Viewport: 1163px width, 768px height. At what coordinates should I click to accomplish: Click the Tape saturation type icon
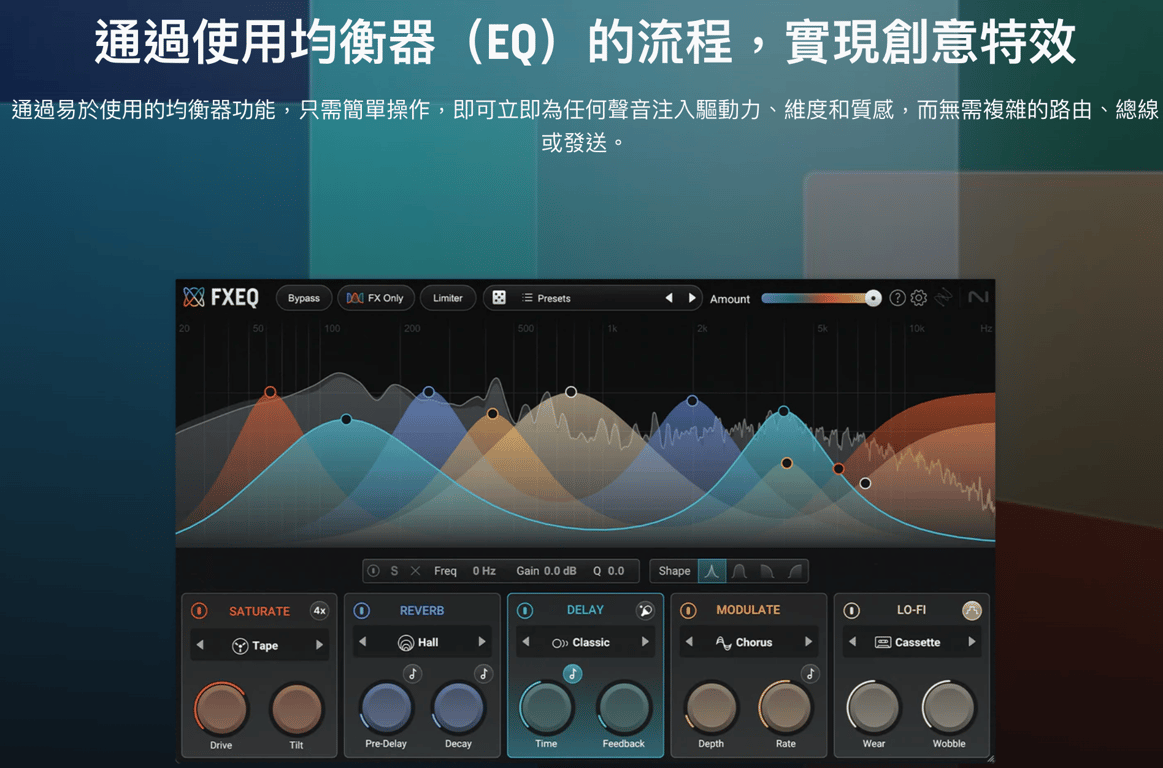click(x=240, y=646)
